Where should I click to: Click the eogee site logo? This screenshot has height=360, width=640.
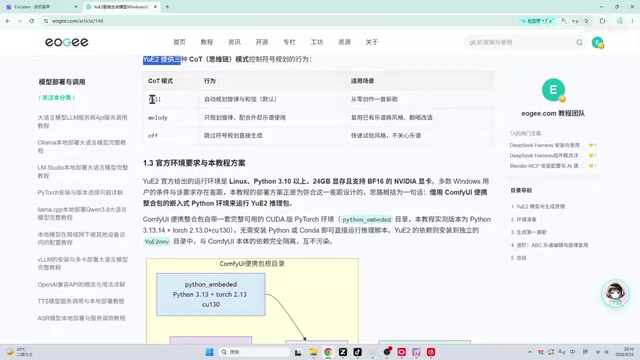(x=67, y=42)
